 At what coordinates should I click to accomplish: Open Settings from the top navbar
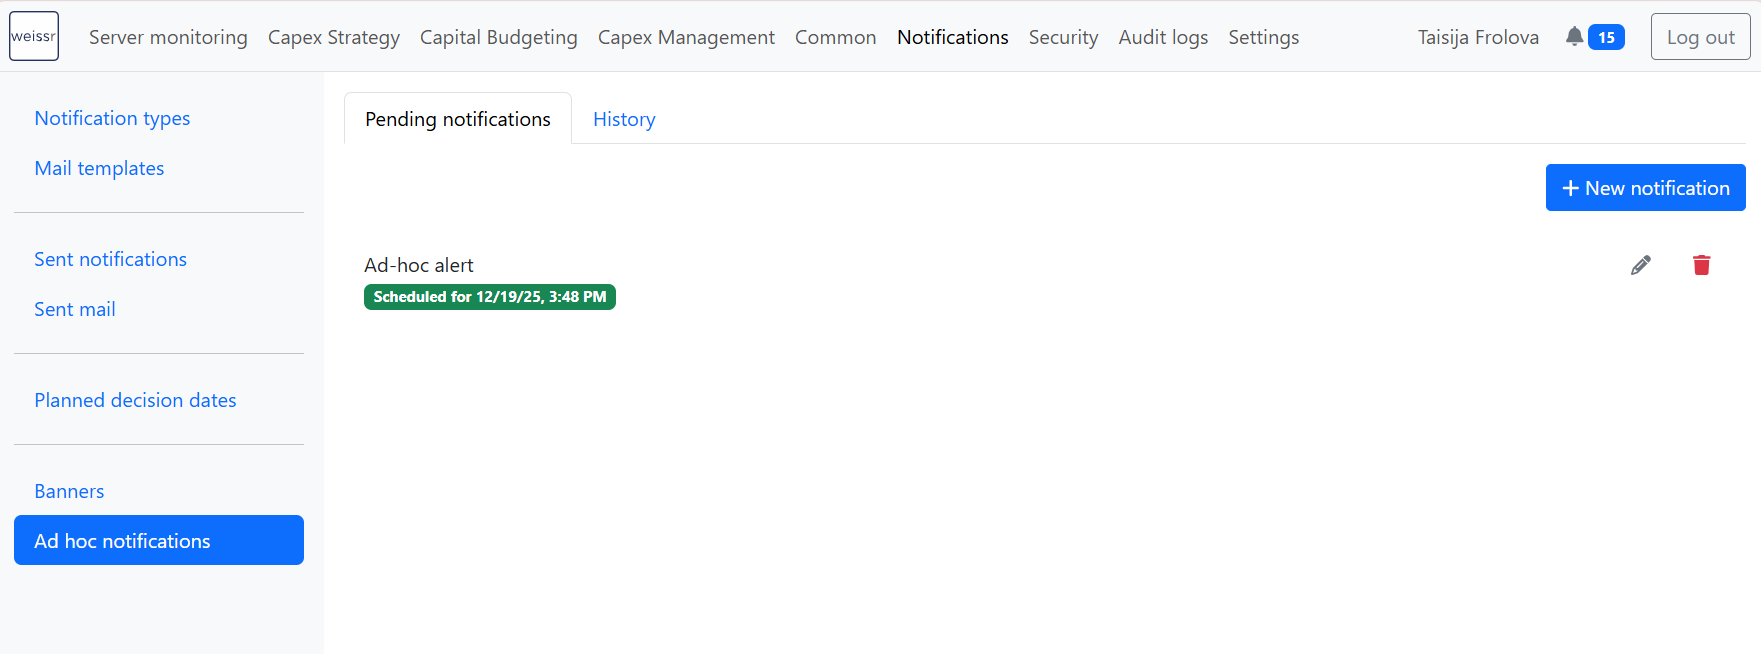[1264, 37]
